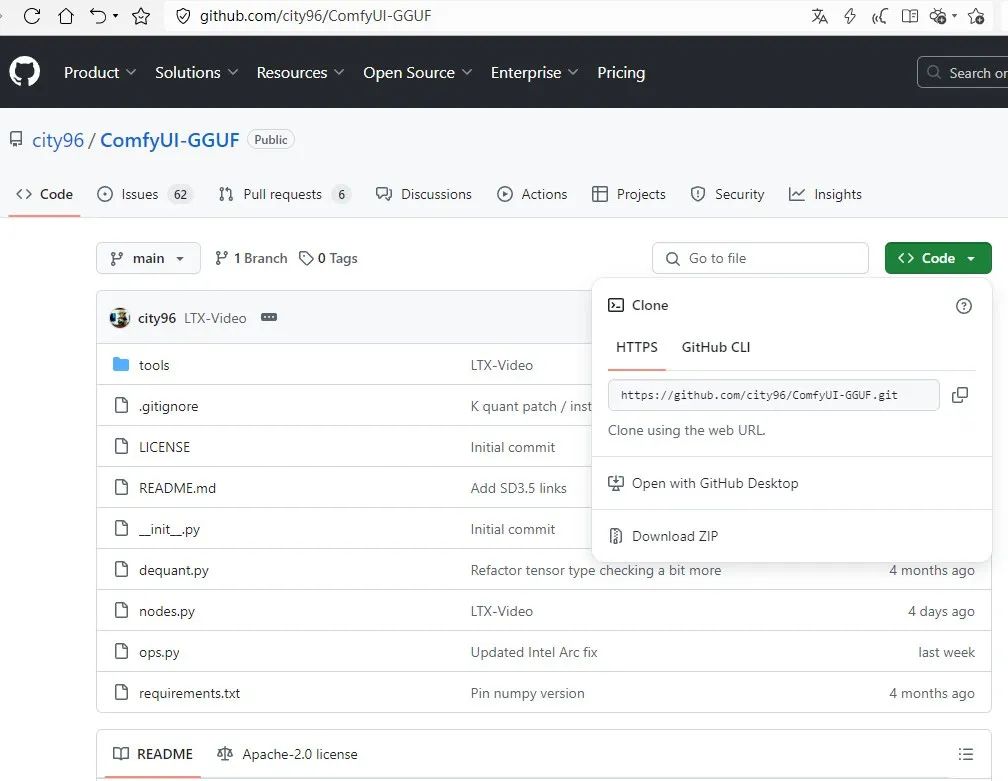The width and height of the screenshot is (1008, 781).
Task: Click the repository icon beside city96
Action: (x=16, y=139)
